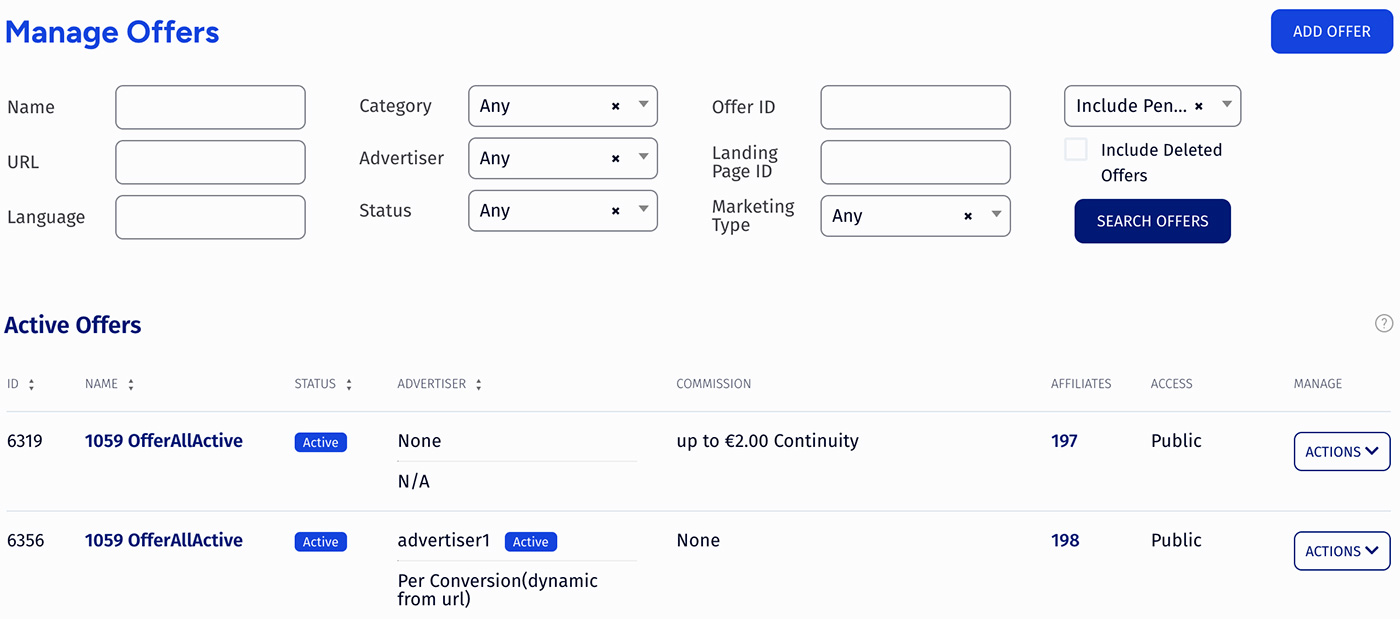Open the help question mark icon

point(1384,323)
